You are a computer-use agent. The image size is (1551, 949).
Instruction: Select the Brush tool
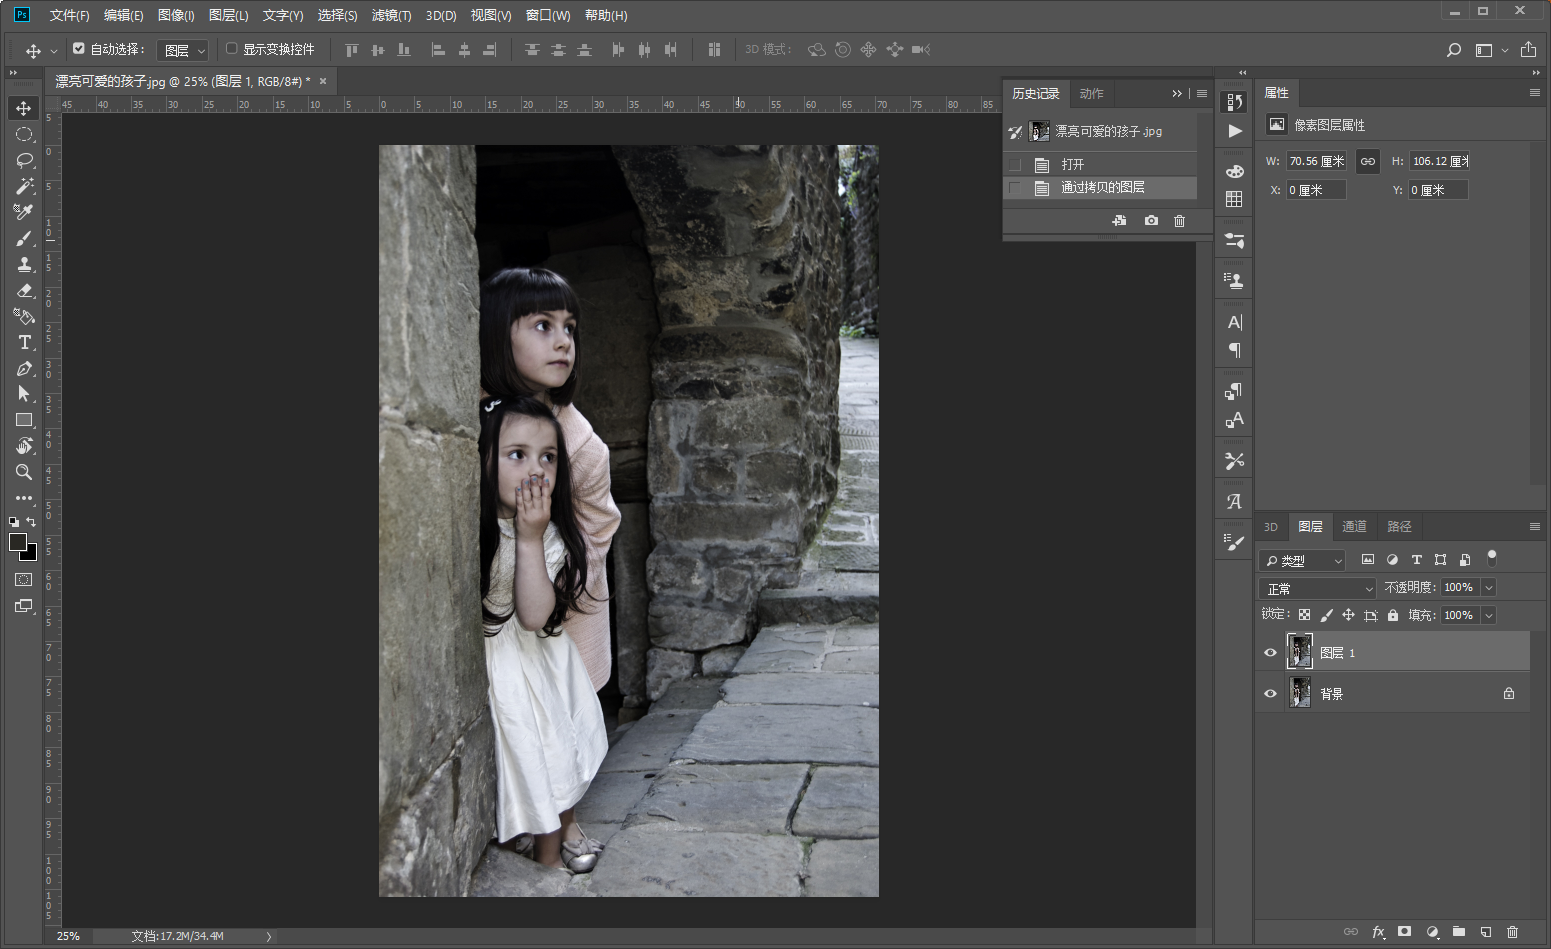coord(24,238)
